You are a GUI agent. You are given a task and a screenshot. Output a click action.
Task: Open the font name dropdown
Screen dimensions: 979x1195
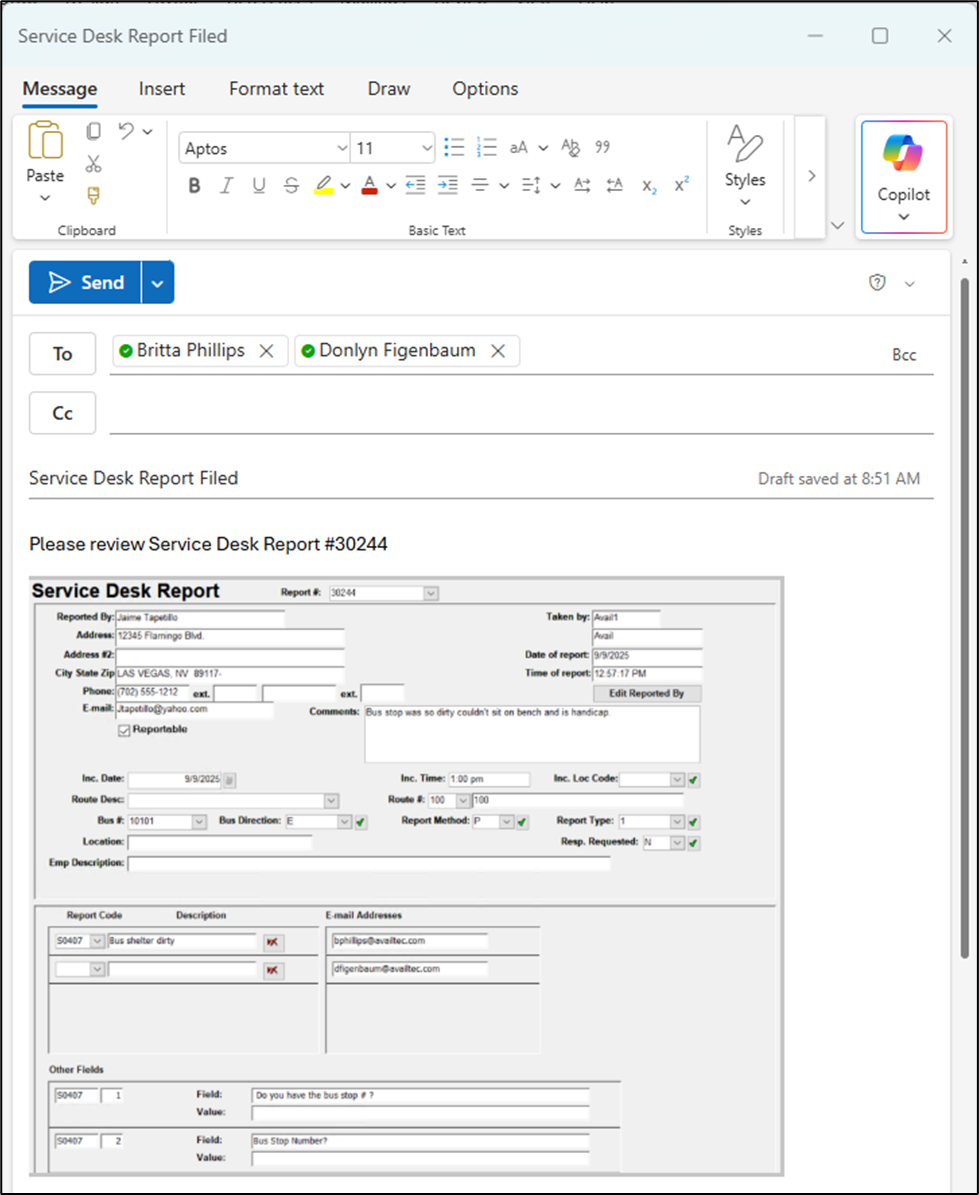(341, 148)
